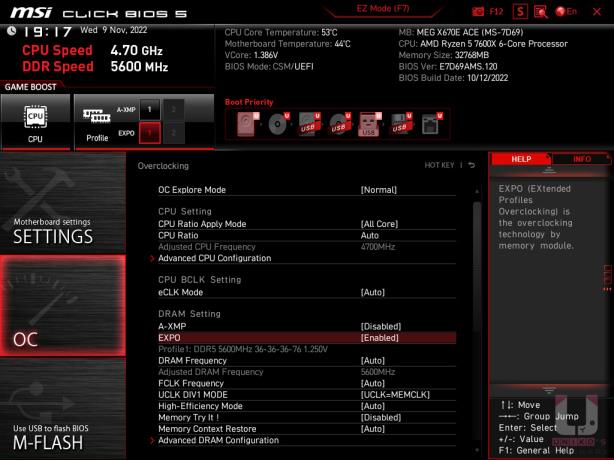Enable A-XMP profile 2

coord(173,109)
